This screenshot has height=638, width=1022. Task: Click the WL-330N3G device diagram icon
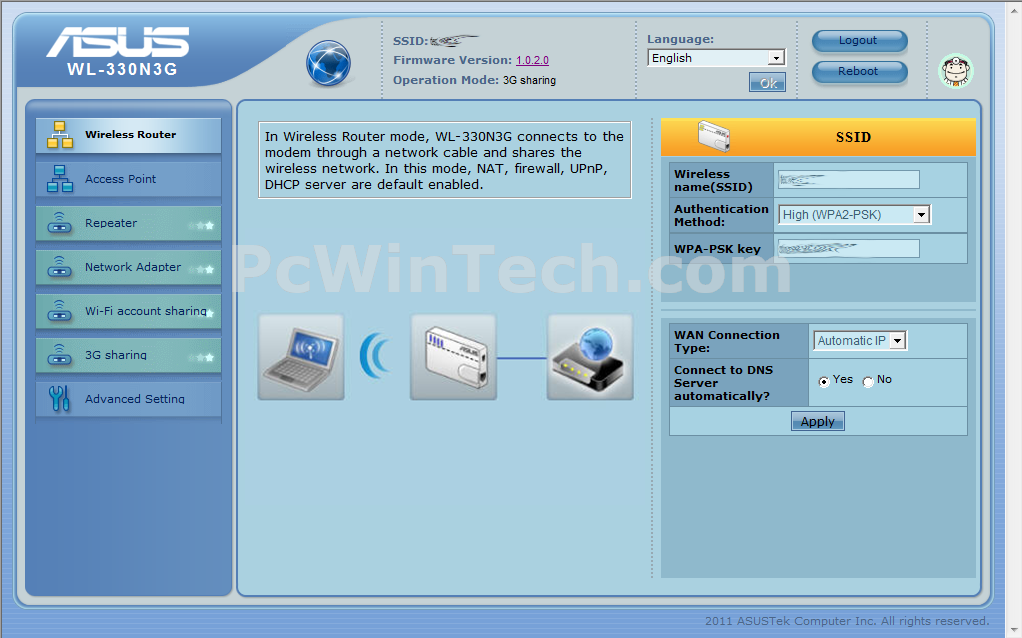454,357
